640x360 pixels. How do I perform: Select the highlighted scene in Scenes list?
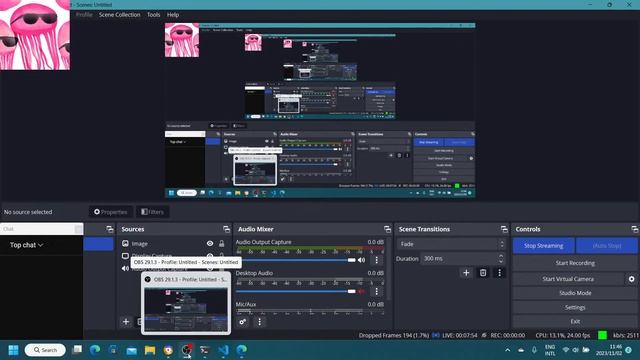[98, 244]
